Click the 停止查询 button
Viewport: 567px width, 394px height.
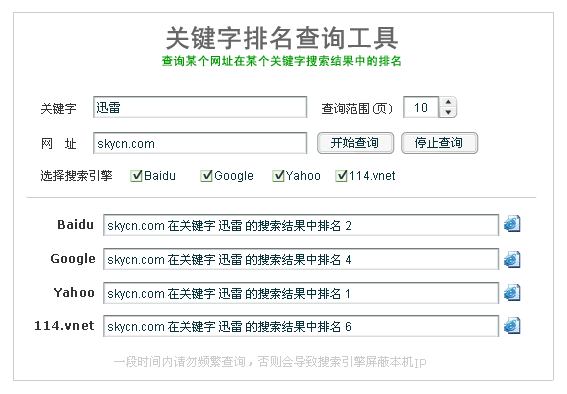(x=439, y=143)
